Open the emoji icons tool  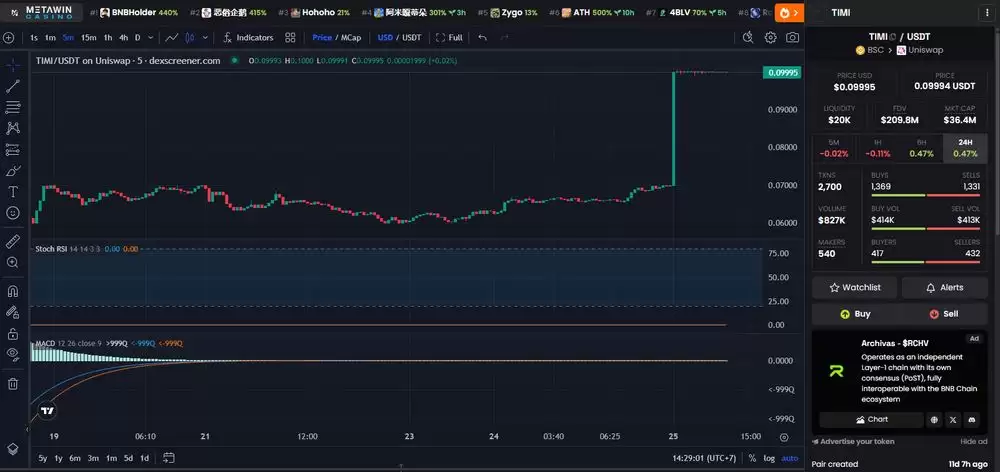tap(13, 213)
